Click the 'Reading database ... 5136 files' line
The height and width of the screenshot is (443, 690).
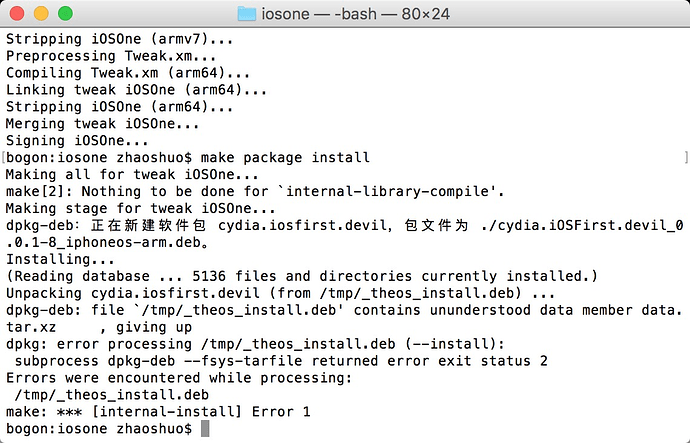coord(302,276)
